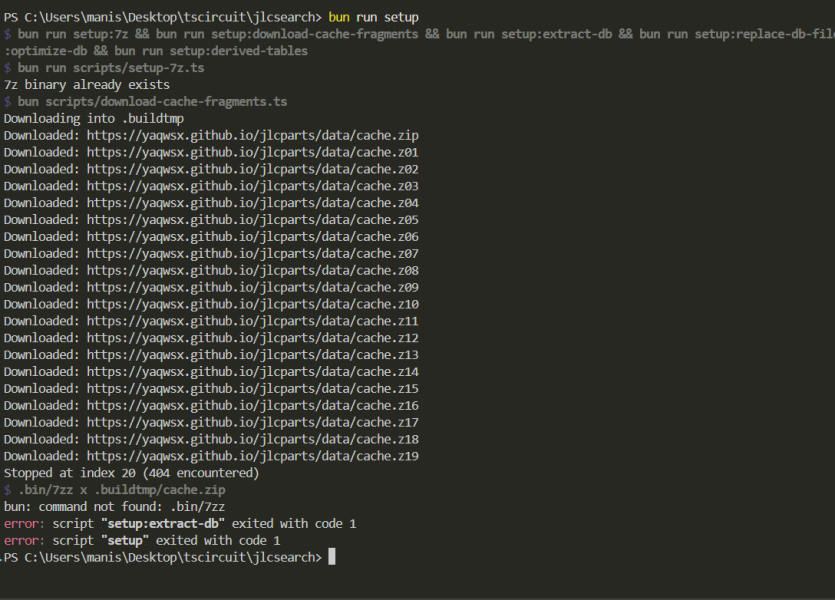The image size is (835, 600).
Task: Open the cache.z13 download URL
Action: [252, 354]
